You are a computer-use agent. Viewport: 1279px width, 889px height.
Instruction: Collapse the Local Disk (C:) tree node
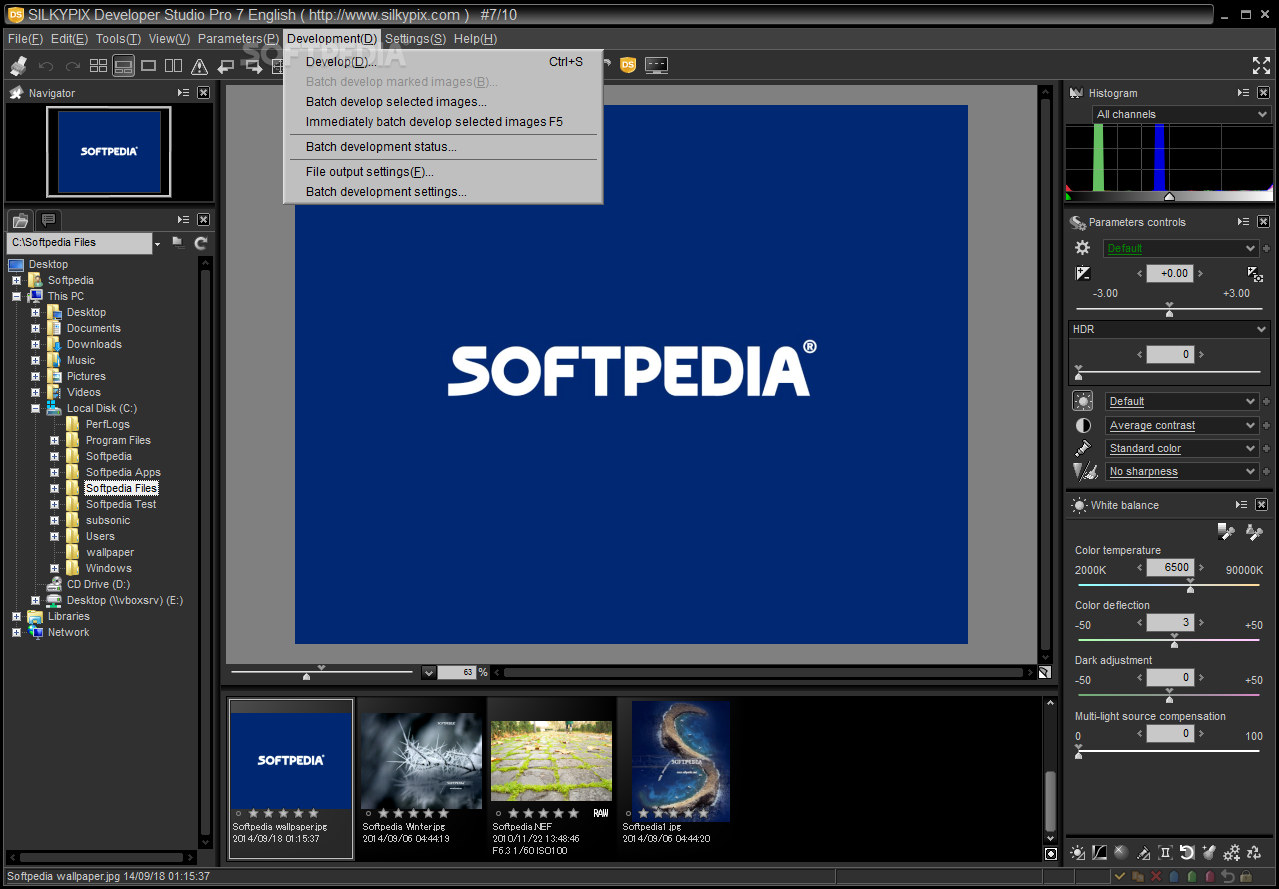tap(35, 408)
